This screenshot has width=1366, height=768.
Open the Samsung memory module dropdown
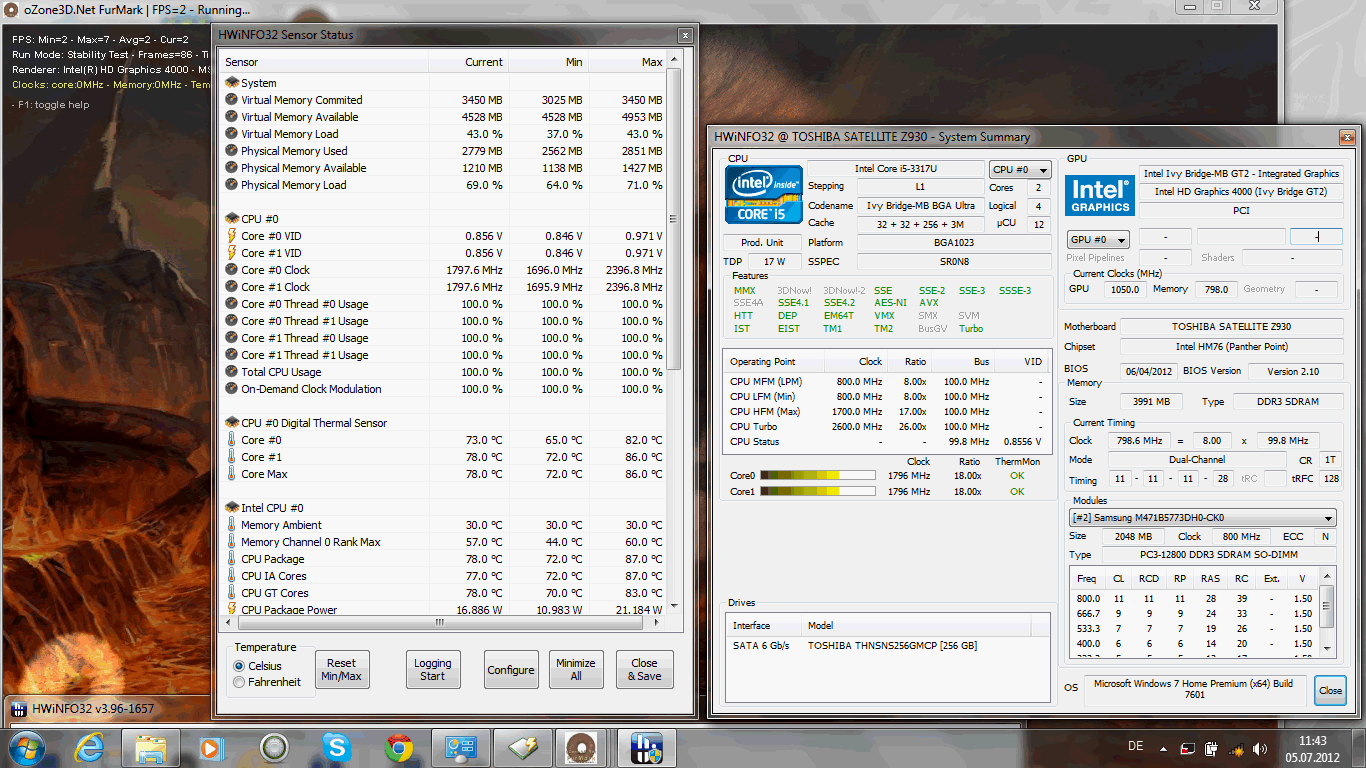point(1202,518)
